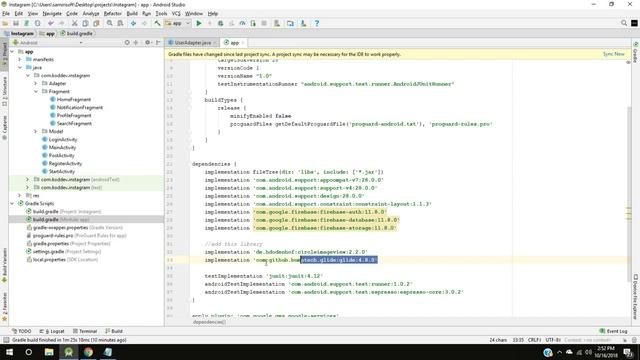Expand the Model package
This screenshot has height=360, width=640.
coord(36,131)
